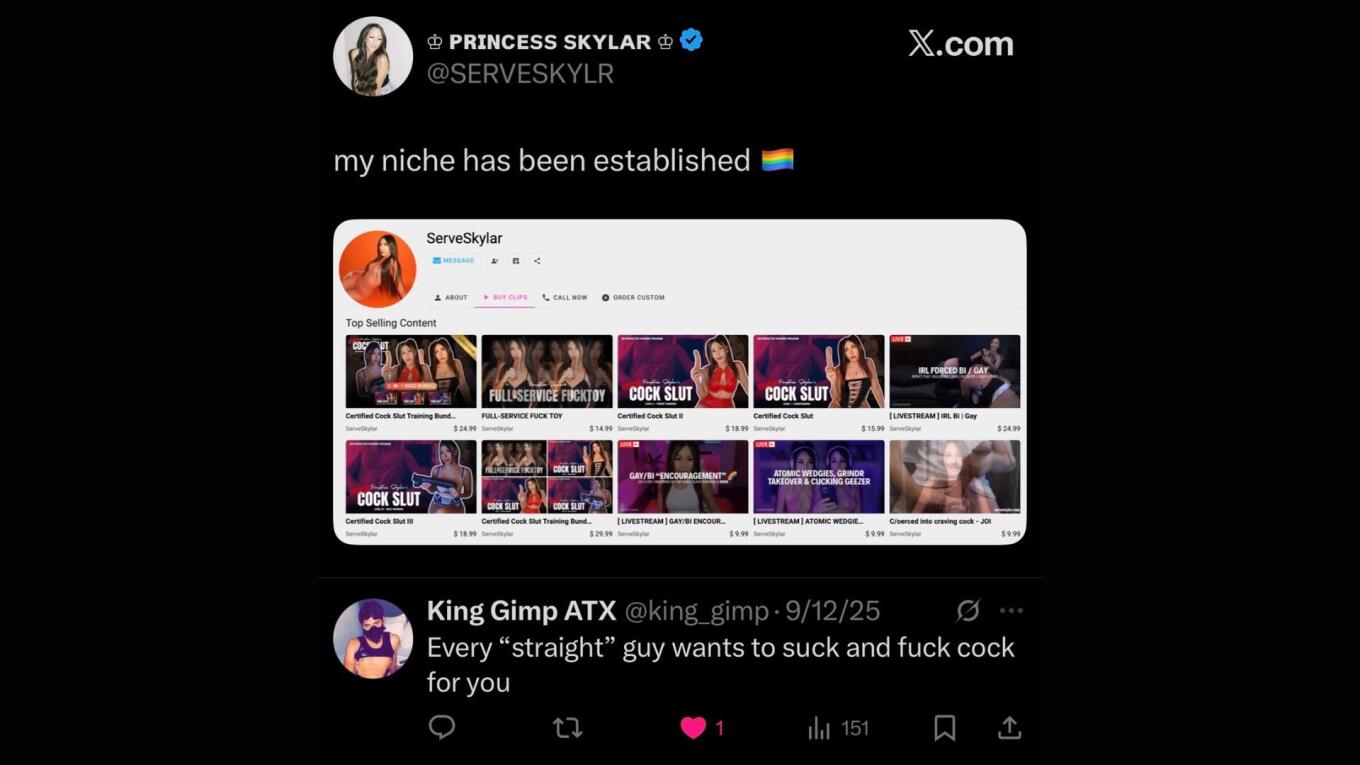Select the Call Now tab

(565, 297)
